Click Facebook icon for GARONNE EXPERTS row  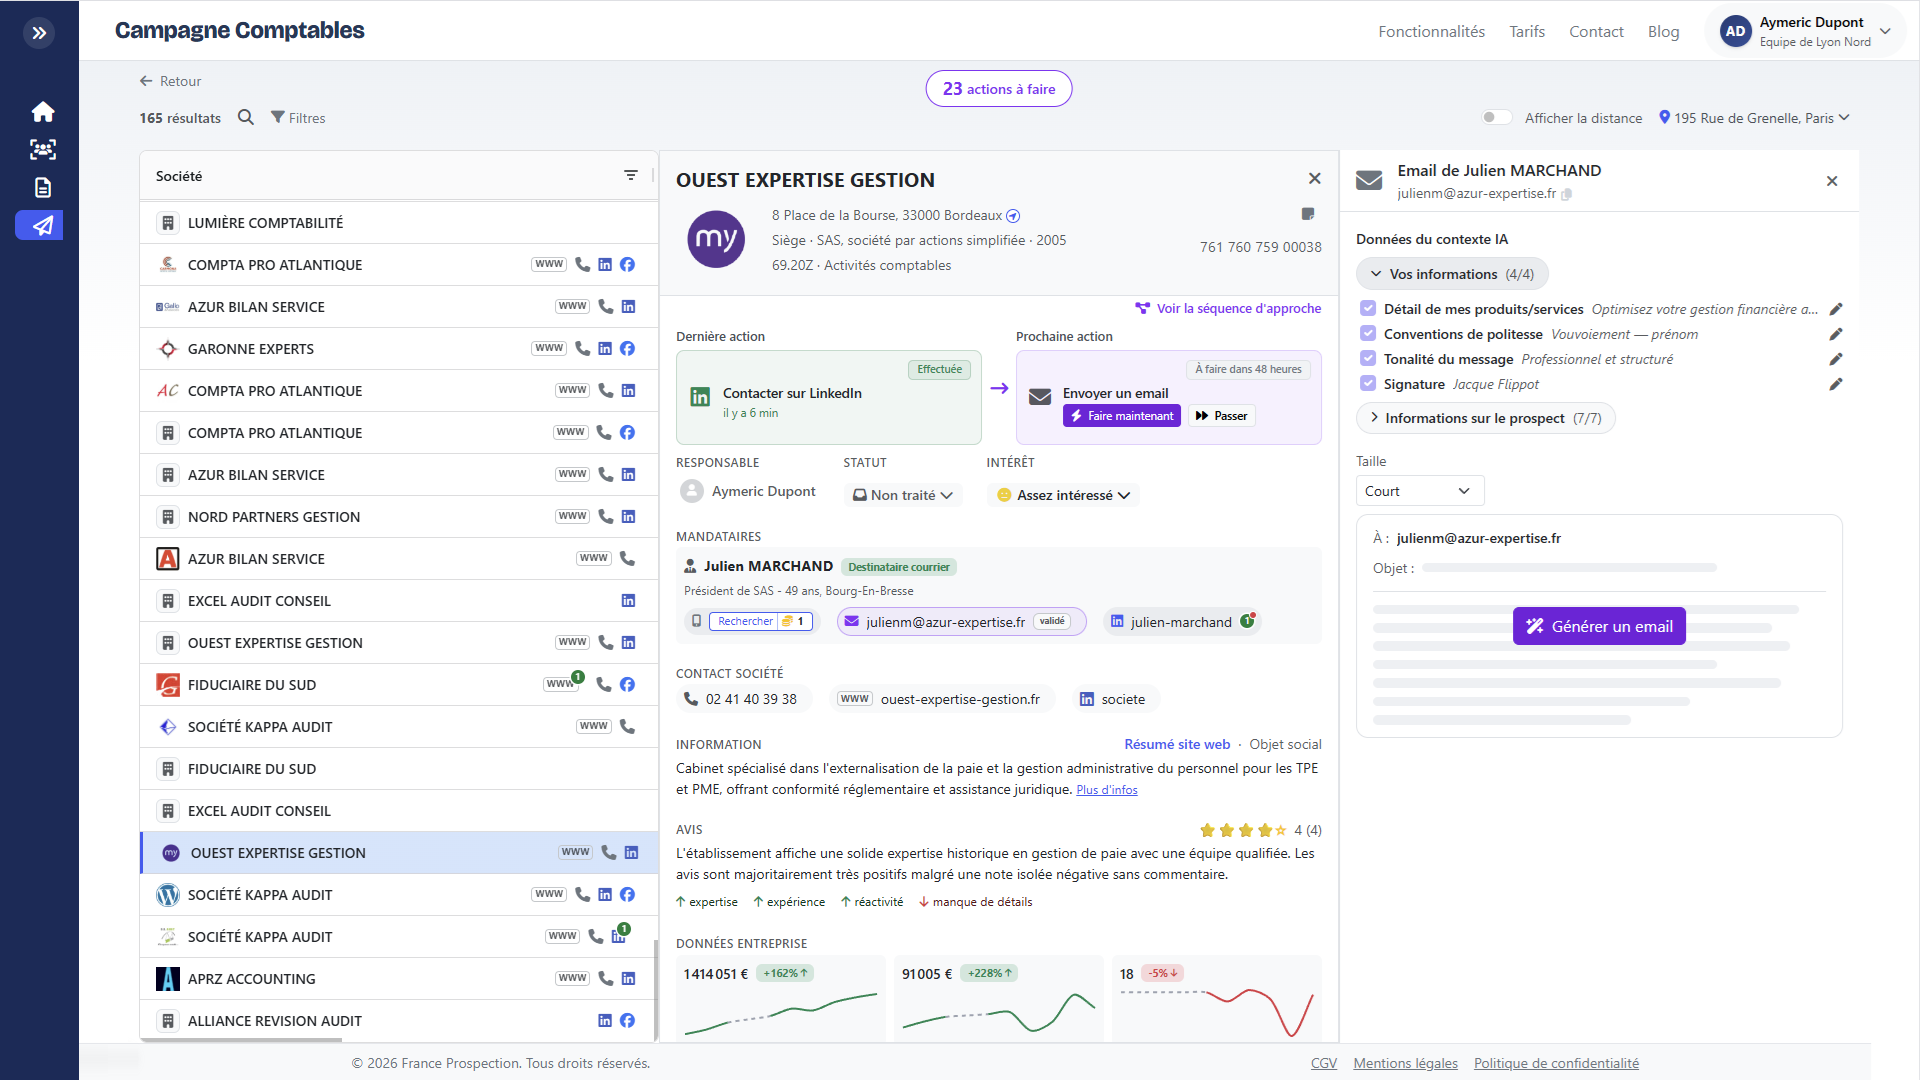tap(627, 348)
